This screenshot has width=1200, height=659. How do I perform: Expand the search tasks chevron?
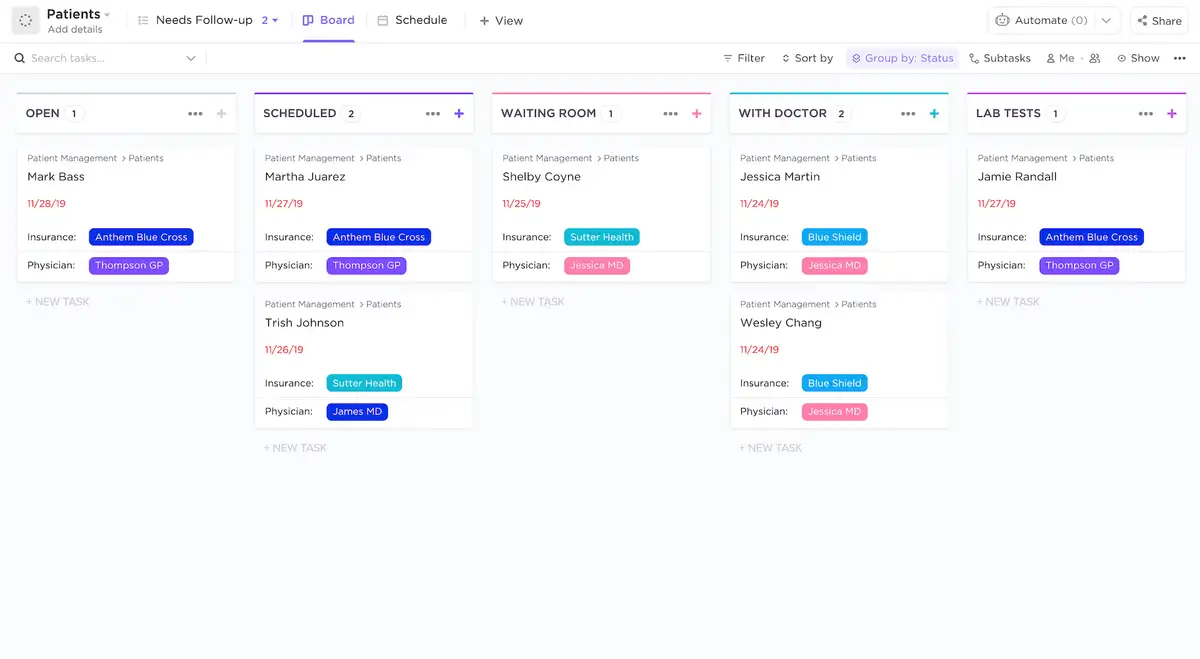coord(190,58)
